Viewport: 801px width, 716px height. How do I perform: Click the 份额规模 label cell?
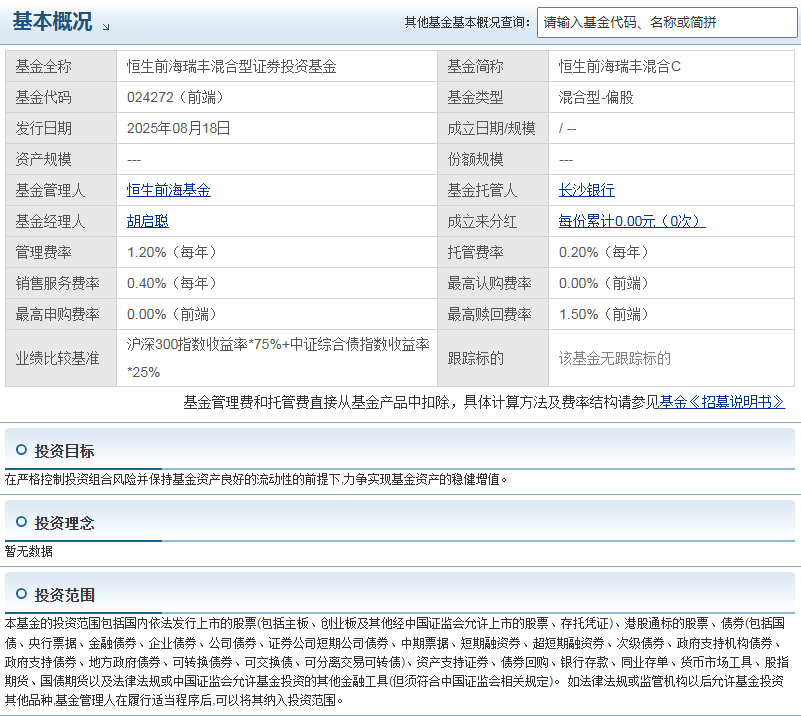click(493, 159)
